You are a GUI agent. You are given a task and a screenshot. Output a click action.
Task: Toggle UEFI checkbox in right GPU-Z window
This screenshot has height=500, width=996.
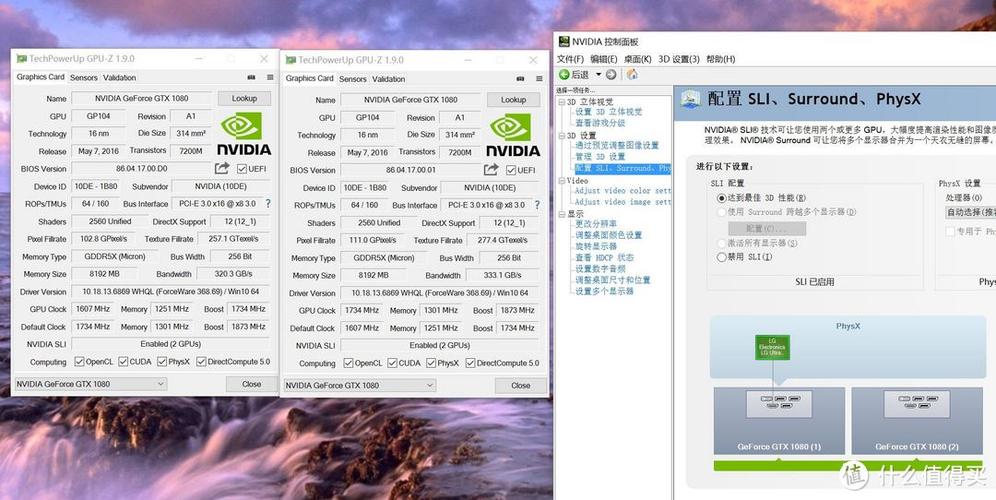(x=511, y=170)
